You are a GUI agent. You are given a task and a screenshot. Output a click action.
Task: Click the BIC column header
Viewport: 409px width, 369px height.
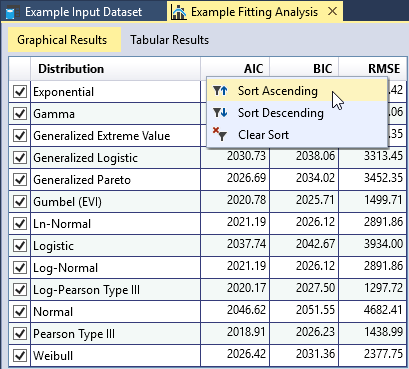point(304,69)
